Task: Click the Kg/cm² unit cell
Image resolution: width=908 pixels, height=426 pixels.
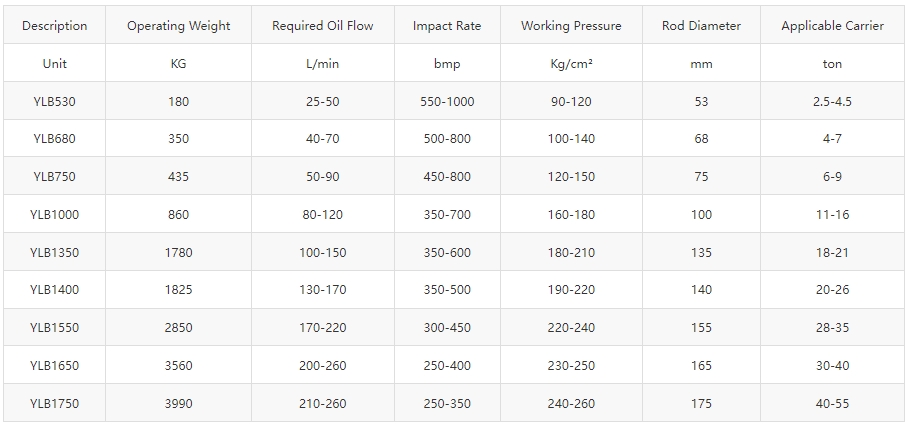Action: [x=571, y=63]
